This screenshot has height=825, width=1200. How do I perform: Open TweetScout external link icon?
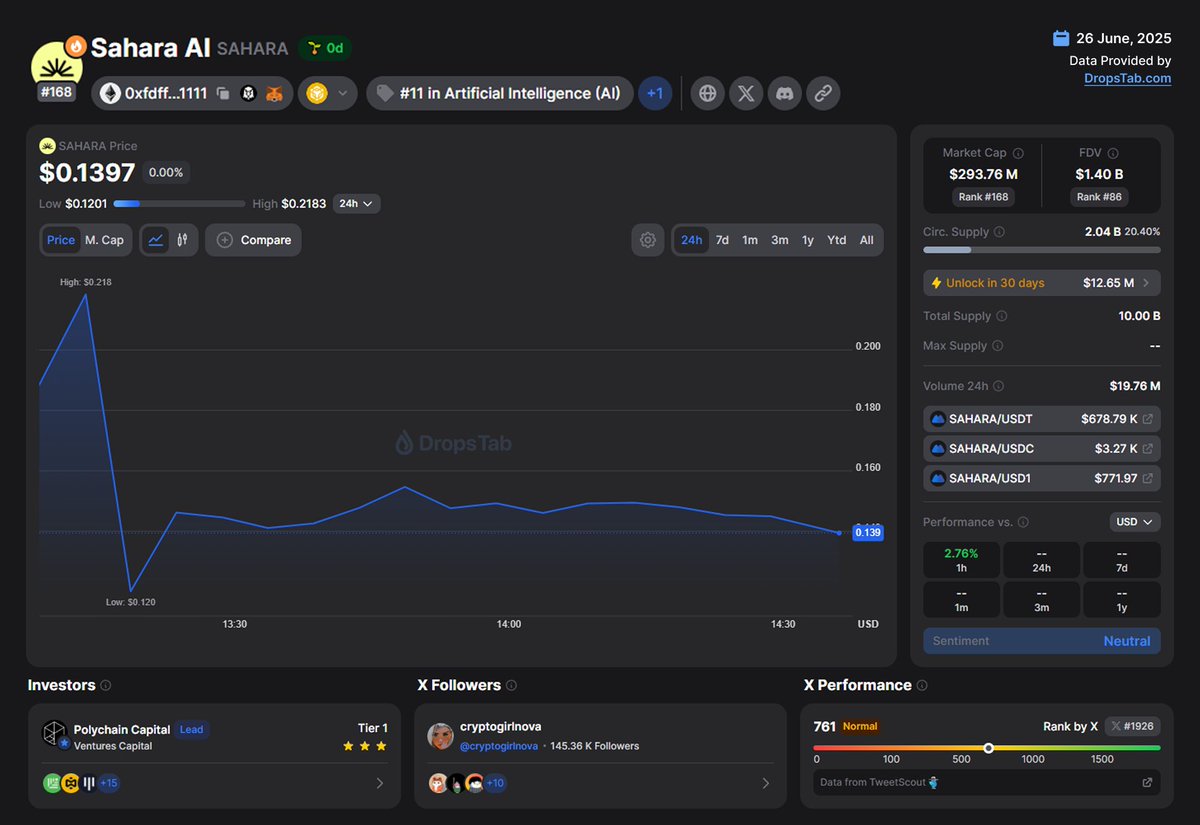1147,783
